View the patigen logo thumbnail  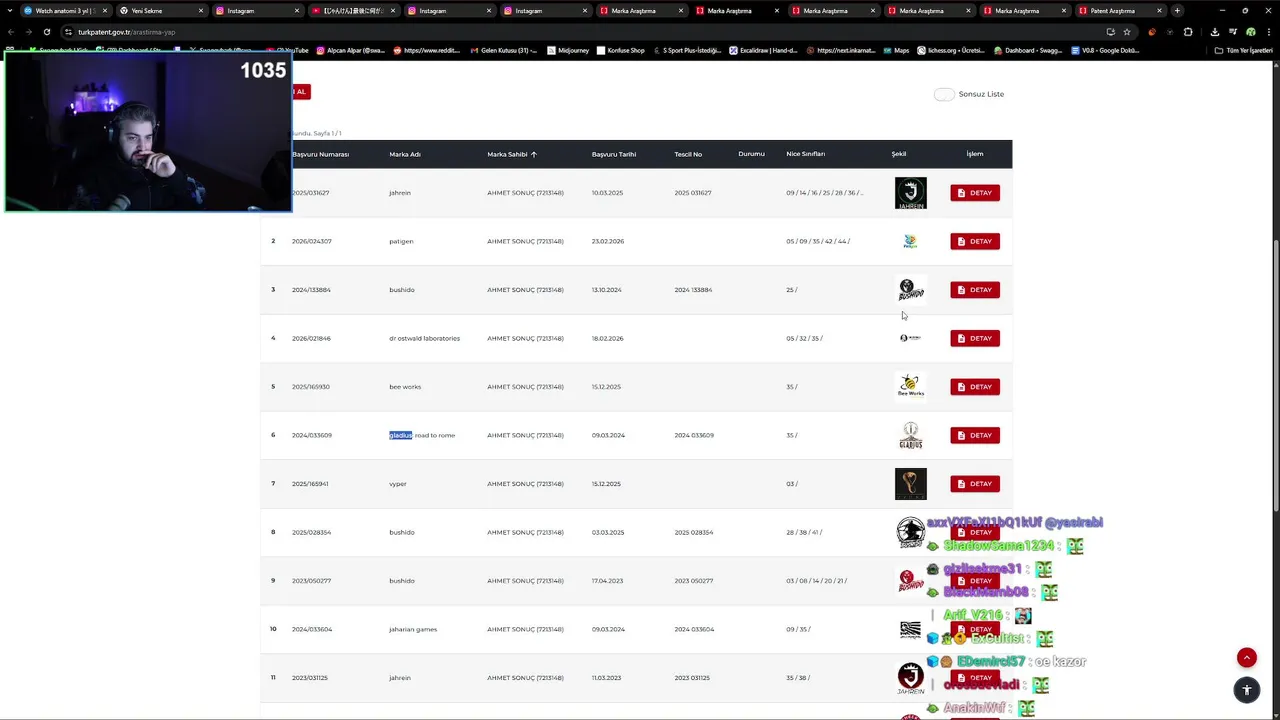910,241
